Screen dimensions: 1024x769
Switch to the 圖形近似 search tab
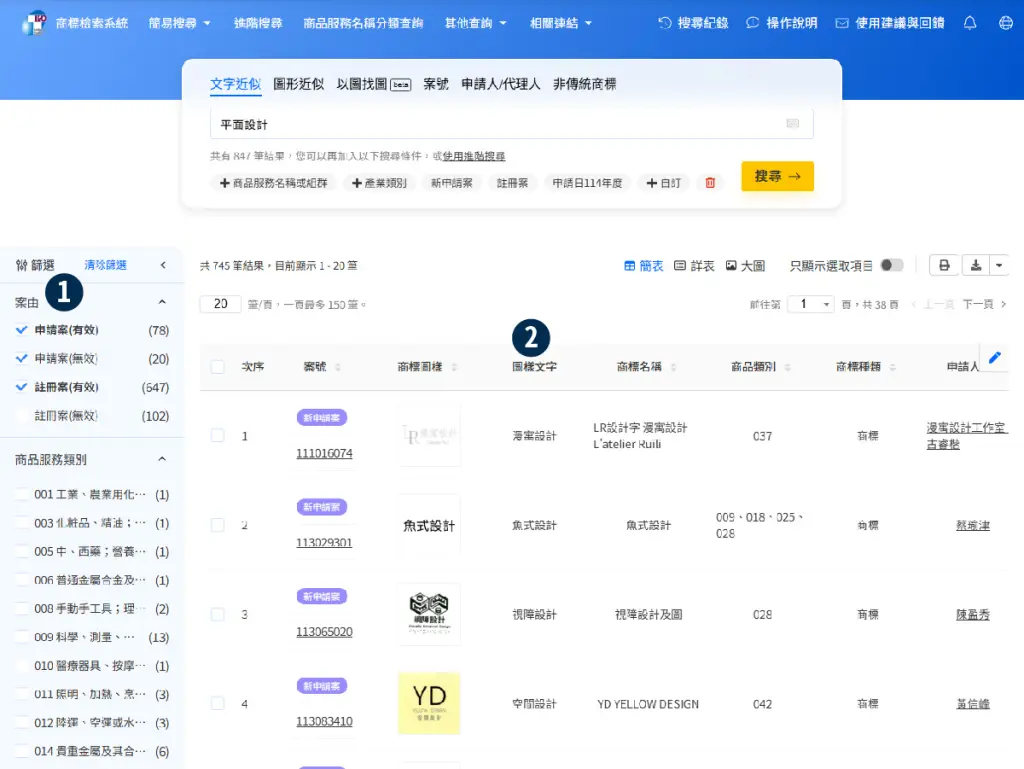[x=301, y=85]
